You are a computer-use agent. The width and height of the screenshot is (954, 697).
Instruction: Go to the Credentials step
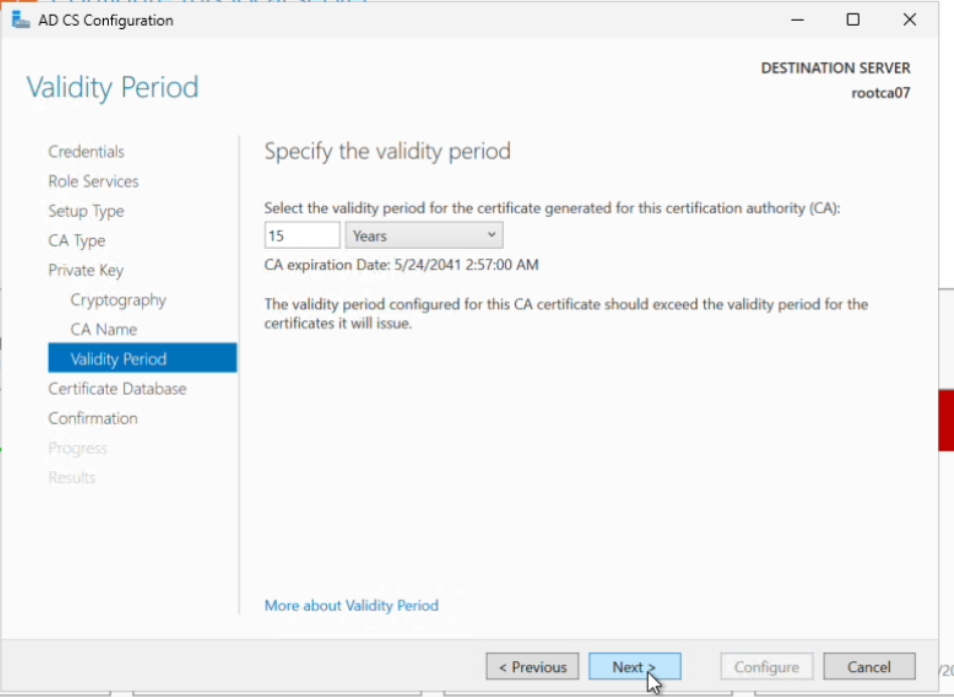click(86, 151)
